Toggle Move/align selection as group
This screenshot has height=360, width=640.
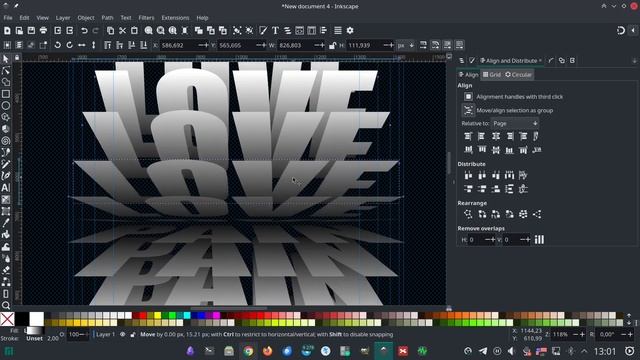pyautogui.click(x=468, y=110)
